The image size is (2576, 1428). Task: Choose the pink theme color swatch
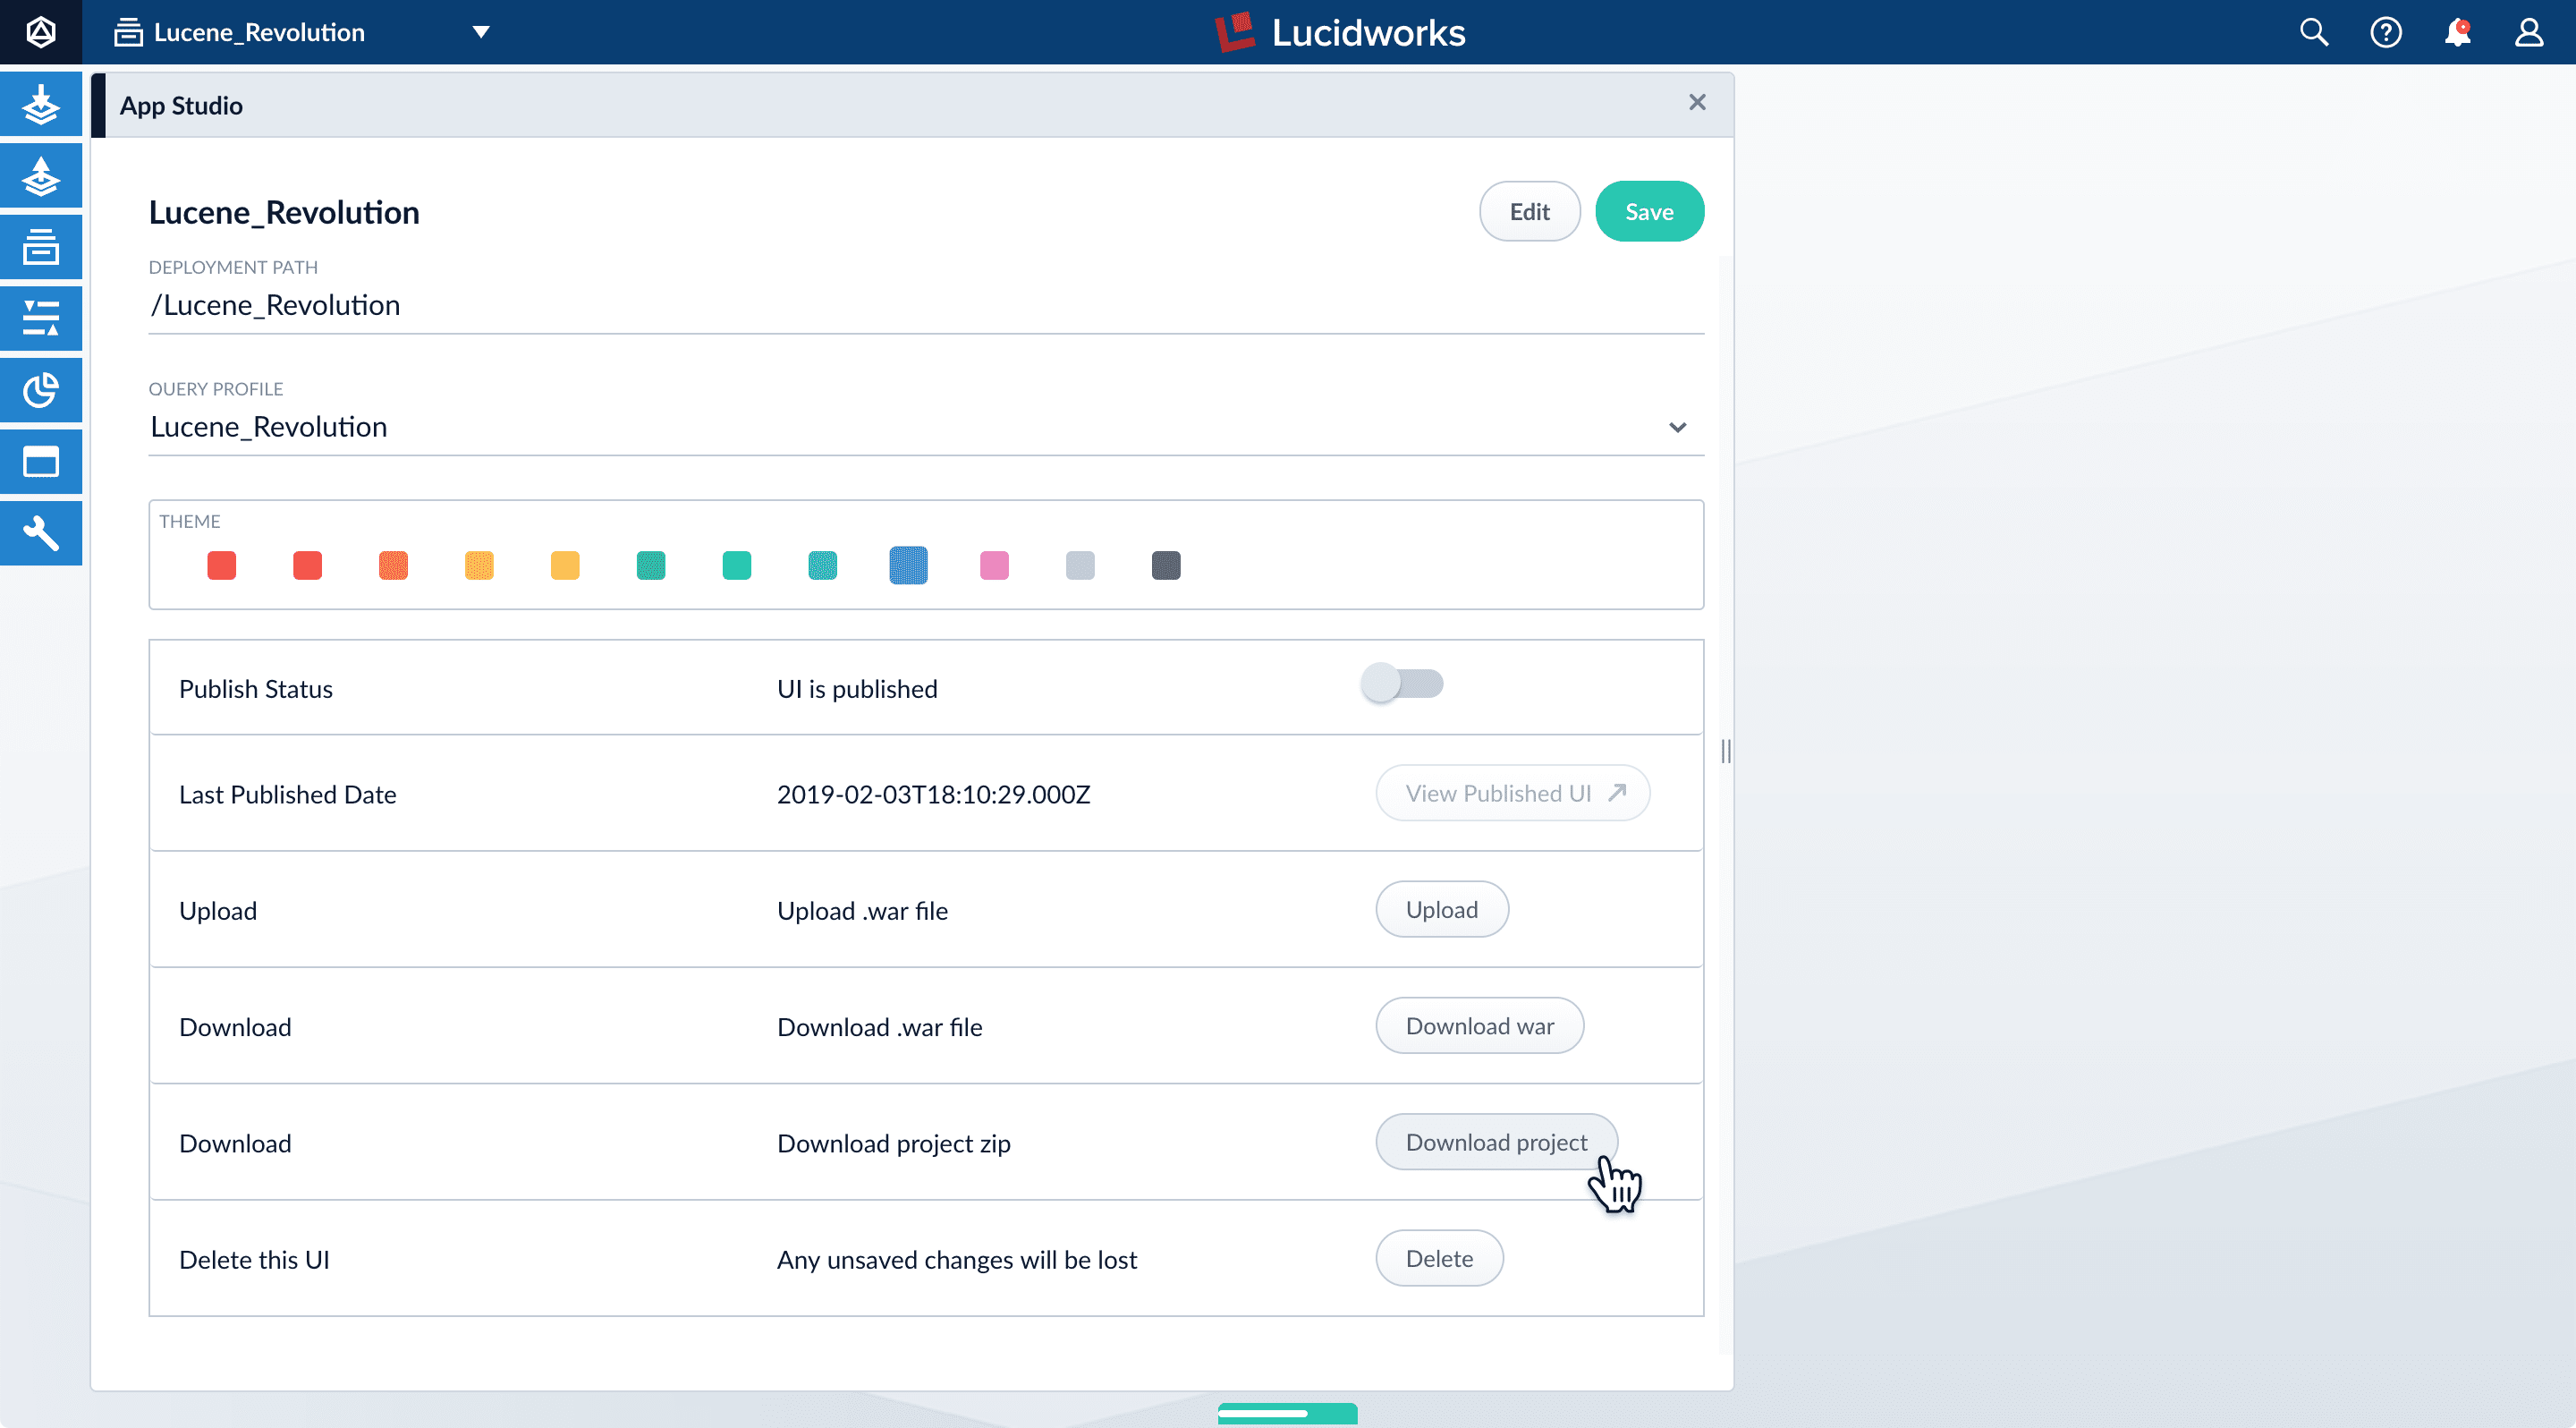pyautogui.click(x=994, y=565)
